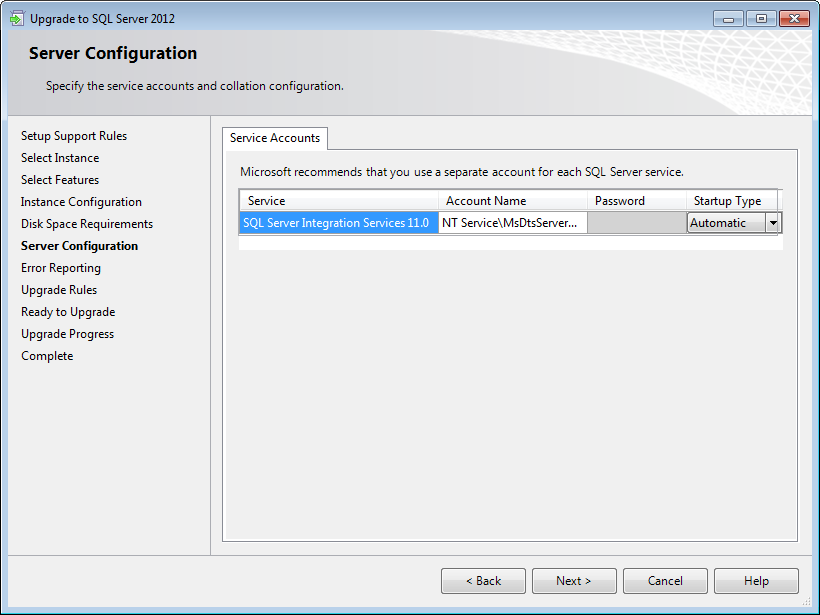Click Complete step in sidebar

tap(47, 356)
